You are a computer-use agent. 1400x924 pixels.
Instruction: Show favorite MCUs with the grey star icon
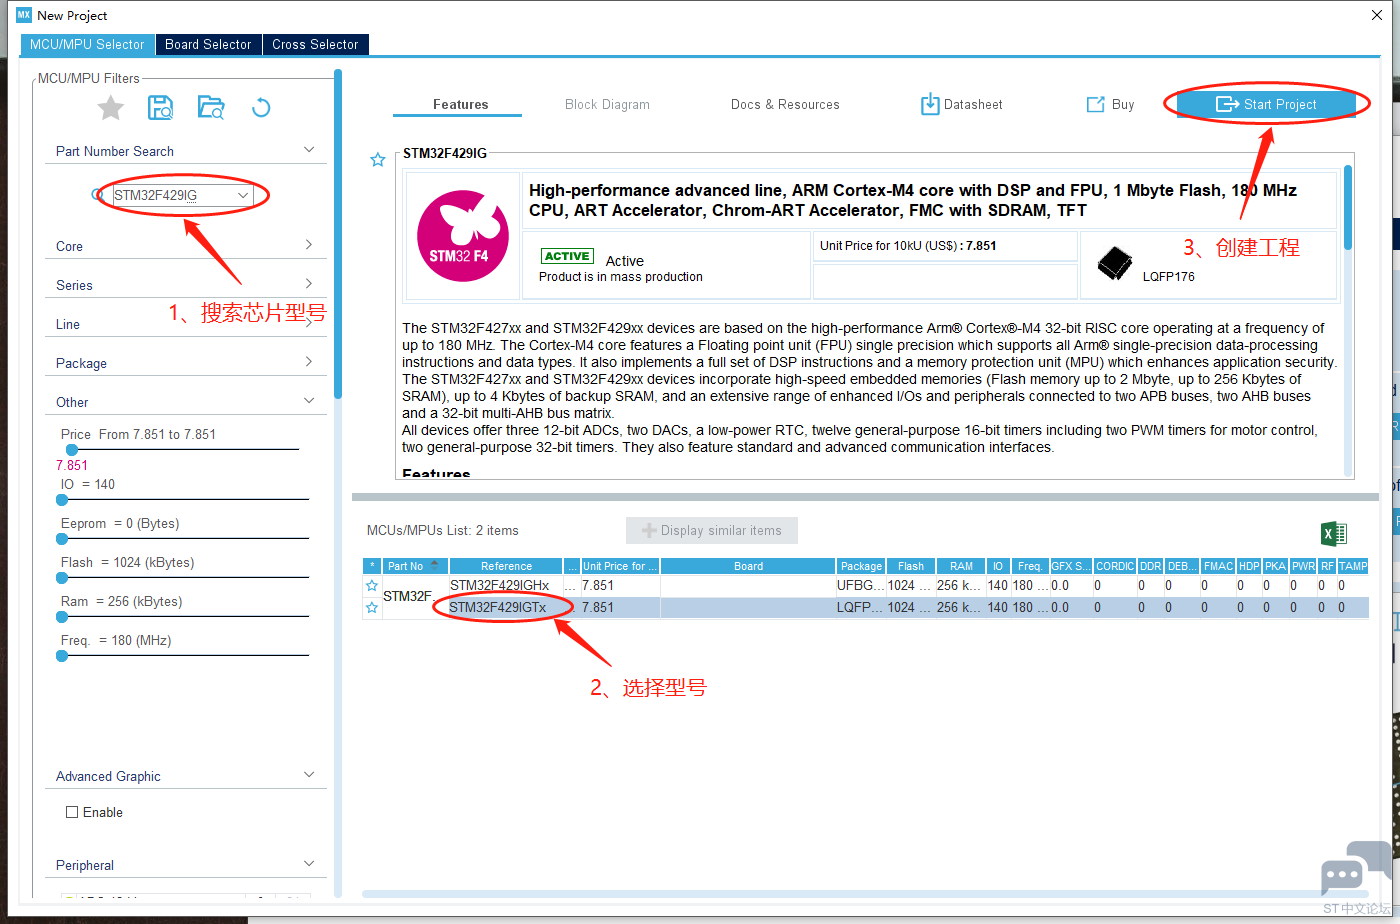click(111, 108)
